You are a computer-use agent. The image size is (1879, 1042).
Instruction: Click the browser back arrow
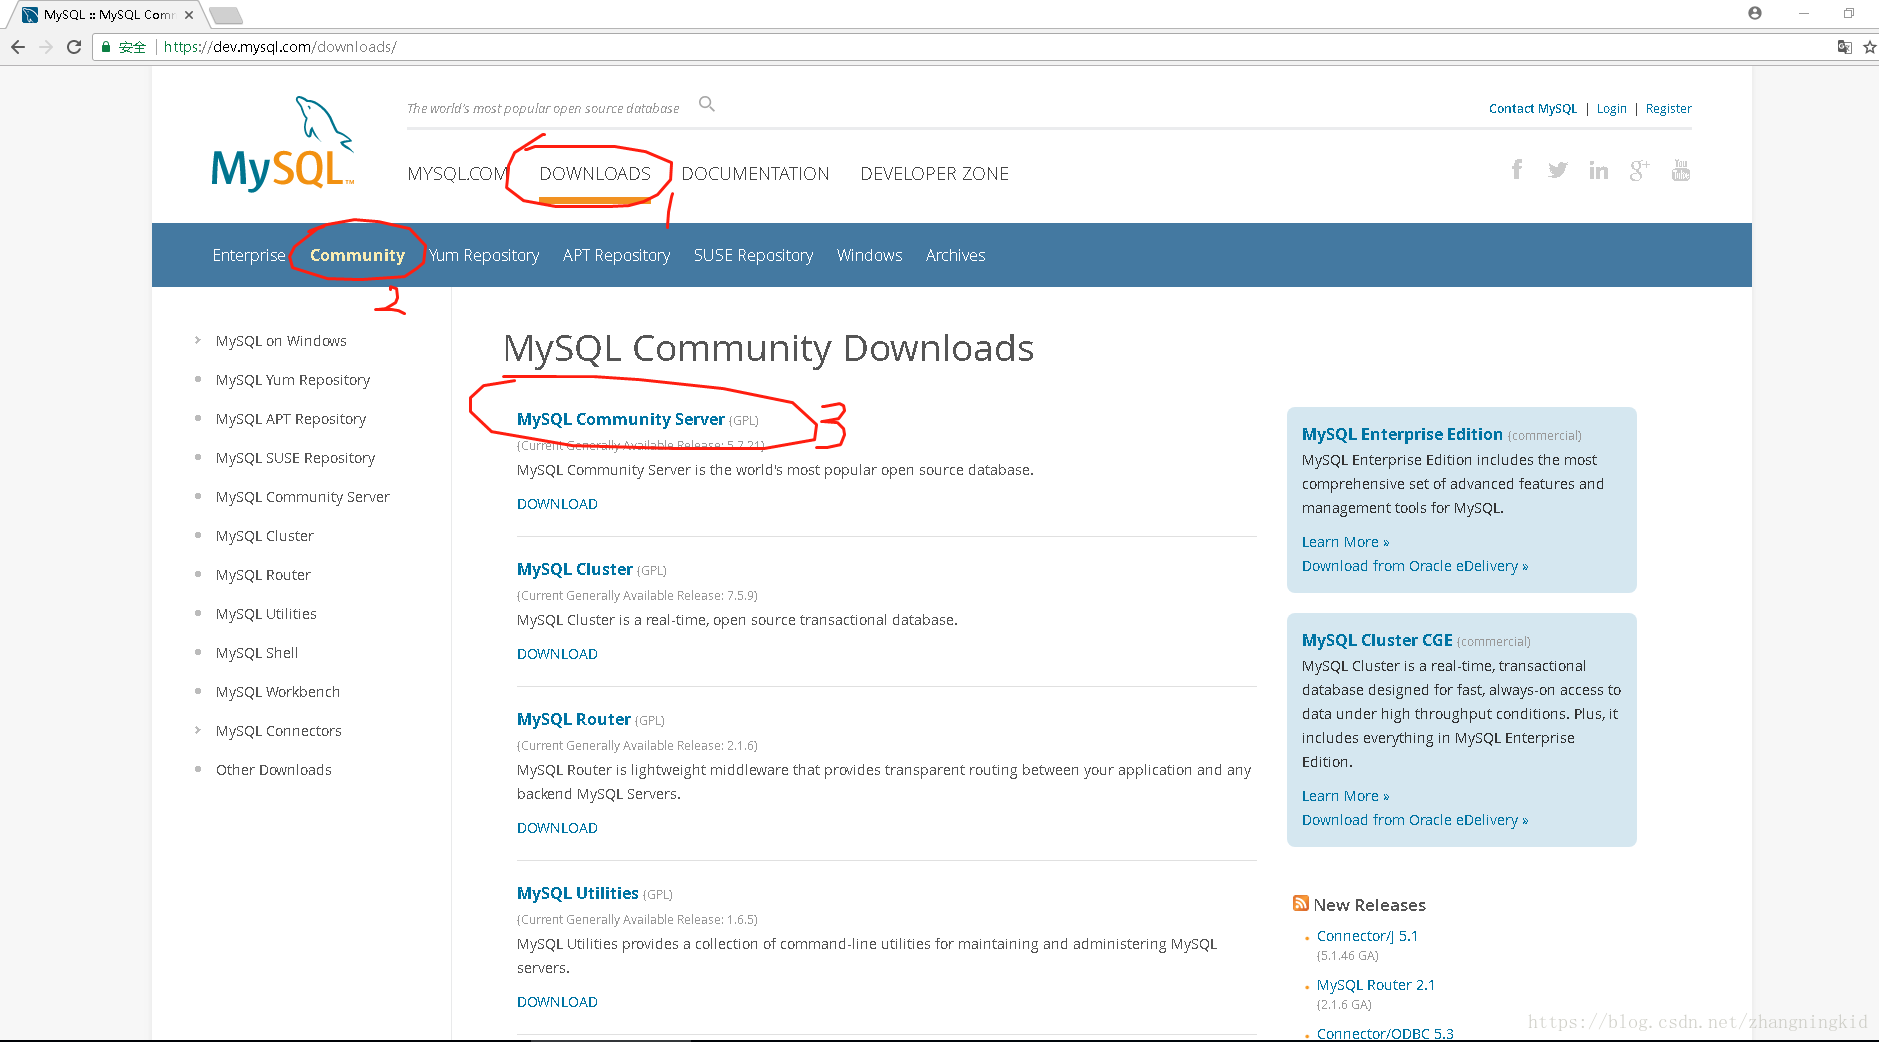click(x=17, y=47)
